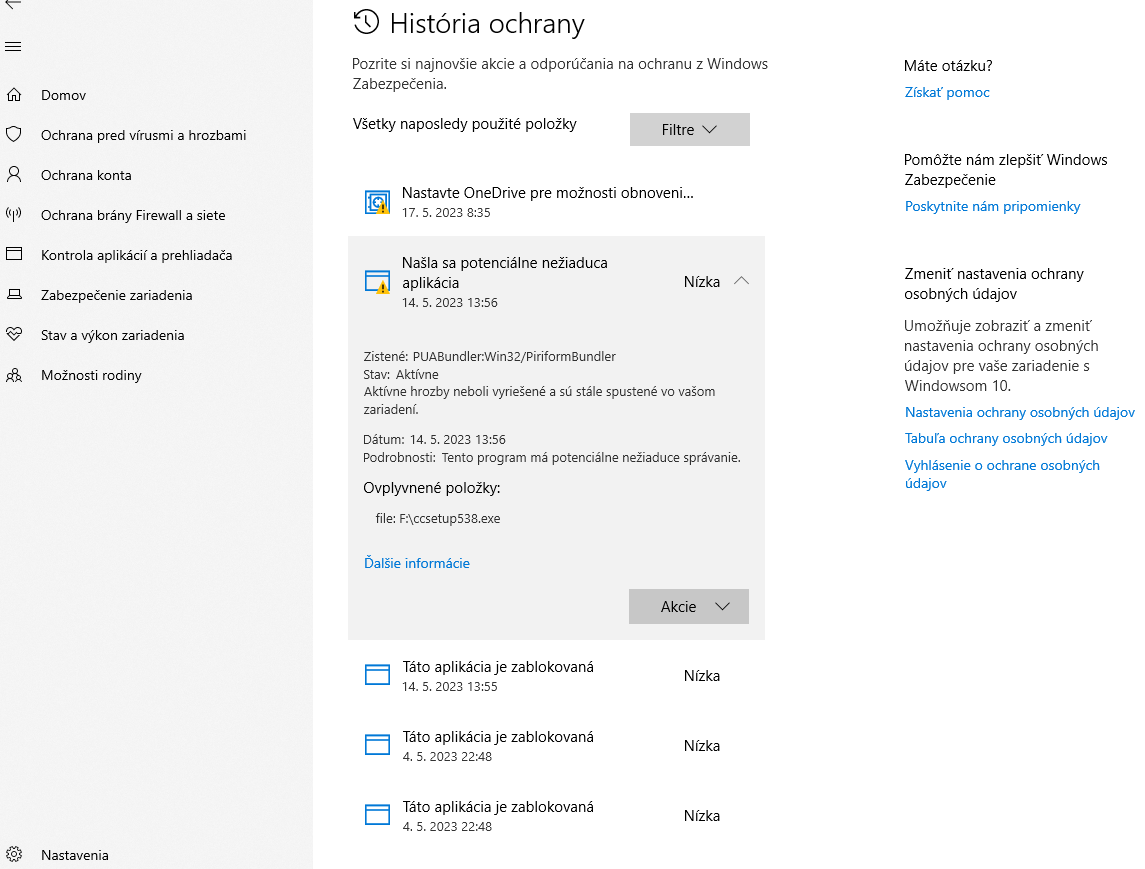
Task: Open Možnosti rodiny section
Action: coord(91,375)
